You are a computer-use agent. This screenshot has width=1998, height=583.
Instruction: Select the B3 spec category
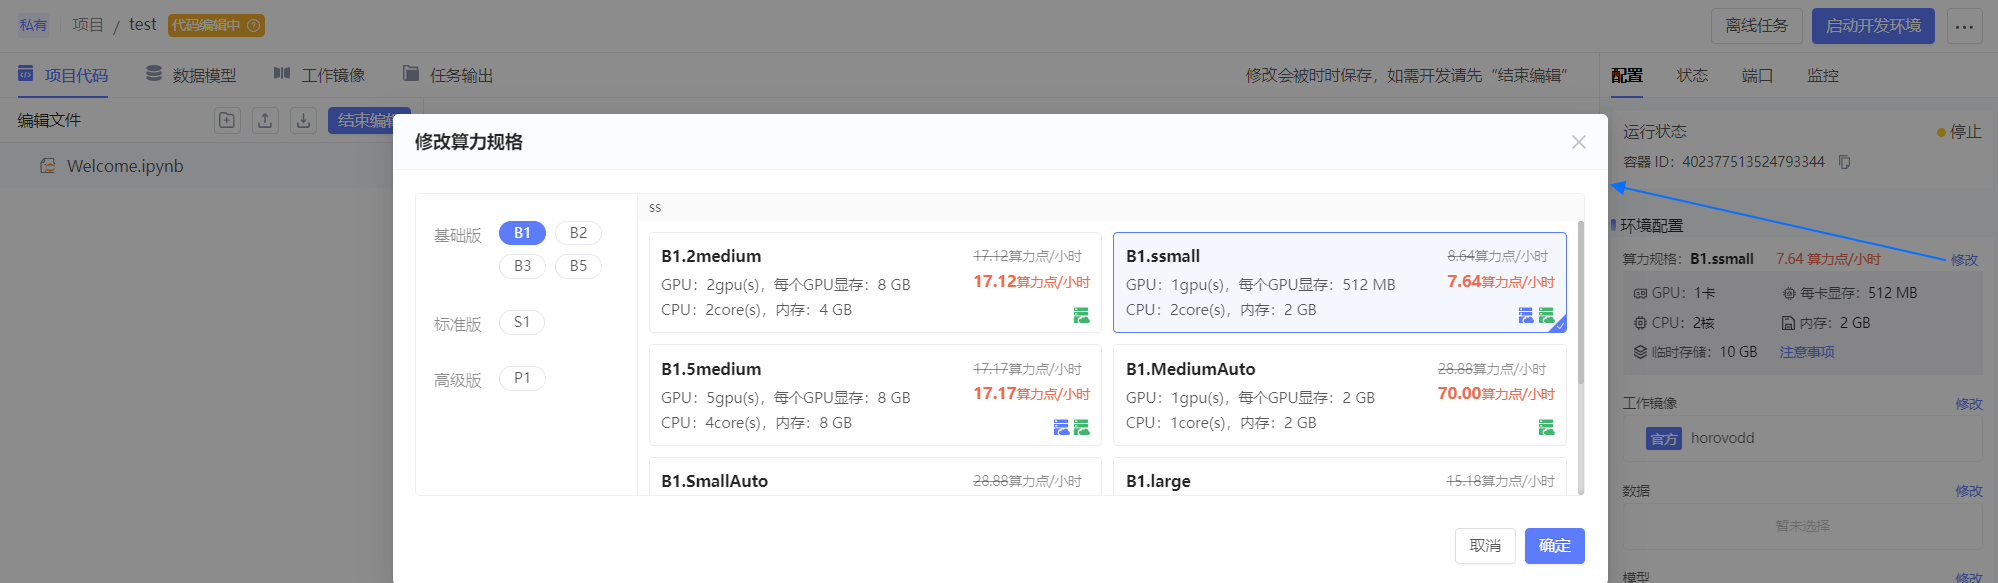point(522,266)
